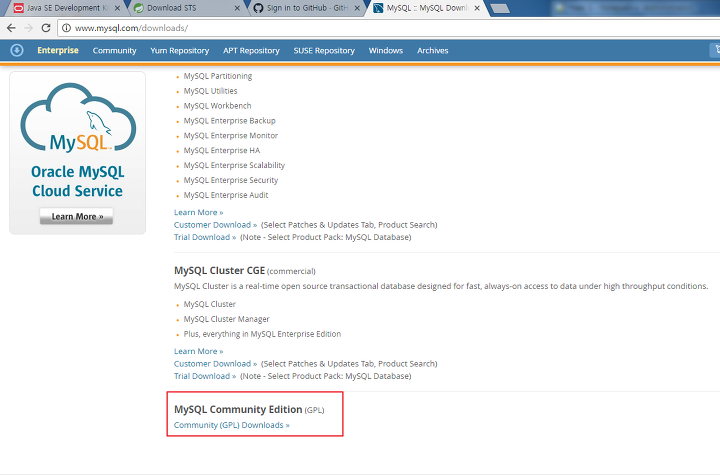Click Plus, everything in Enterprise Edition item

262,334
